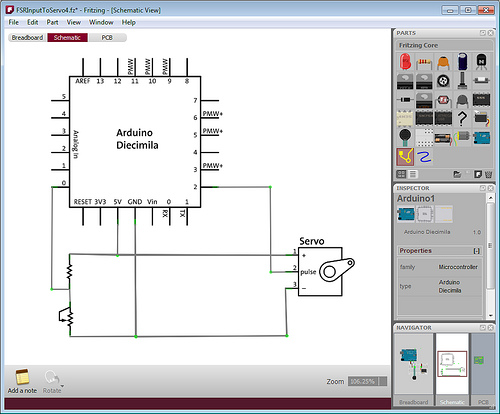The height and width of the screenshot is (414, 500).
Task: Open the Zoom percentage combo box
Action: click(x=367, y=381)
